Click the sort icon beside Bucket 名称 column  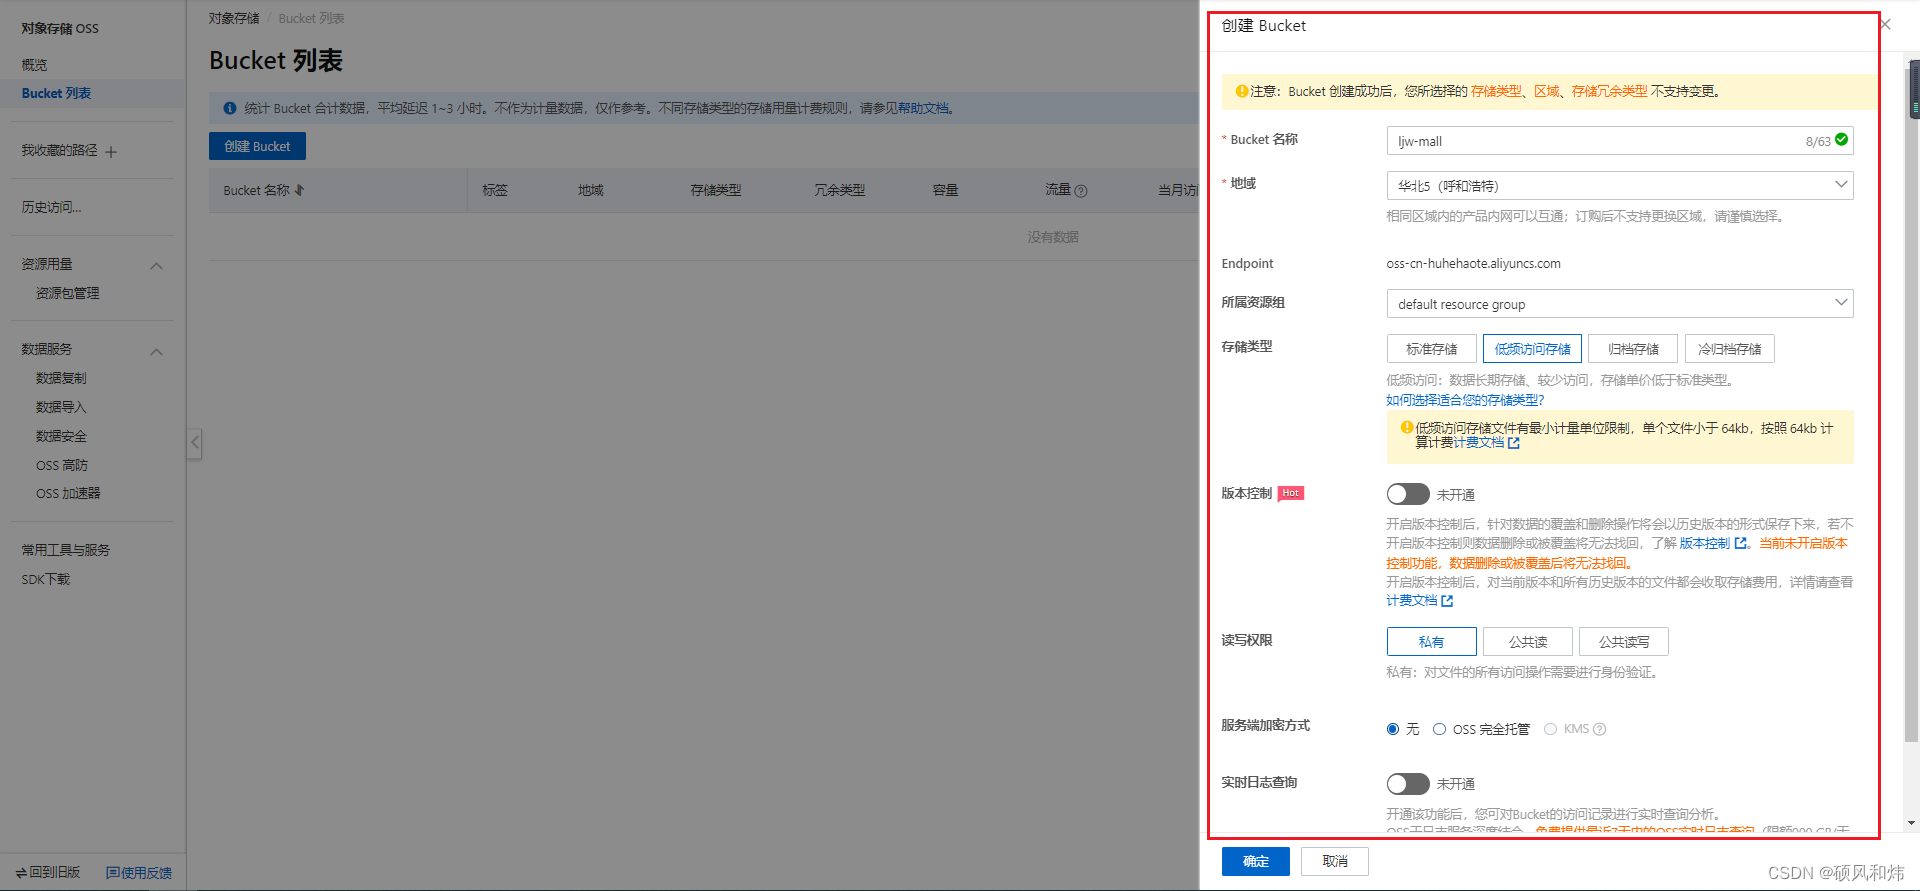point(299,190)
